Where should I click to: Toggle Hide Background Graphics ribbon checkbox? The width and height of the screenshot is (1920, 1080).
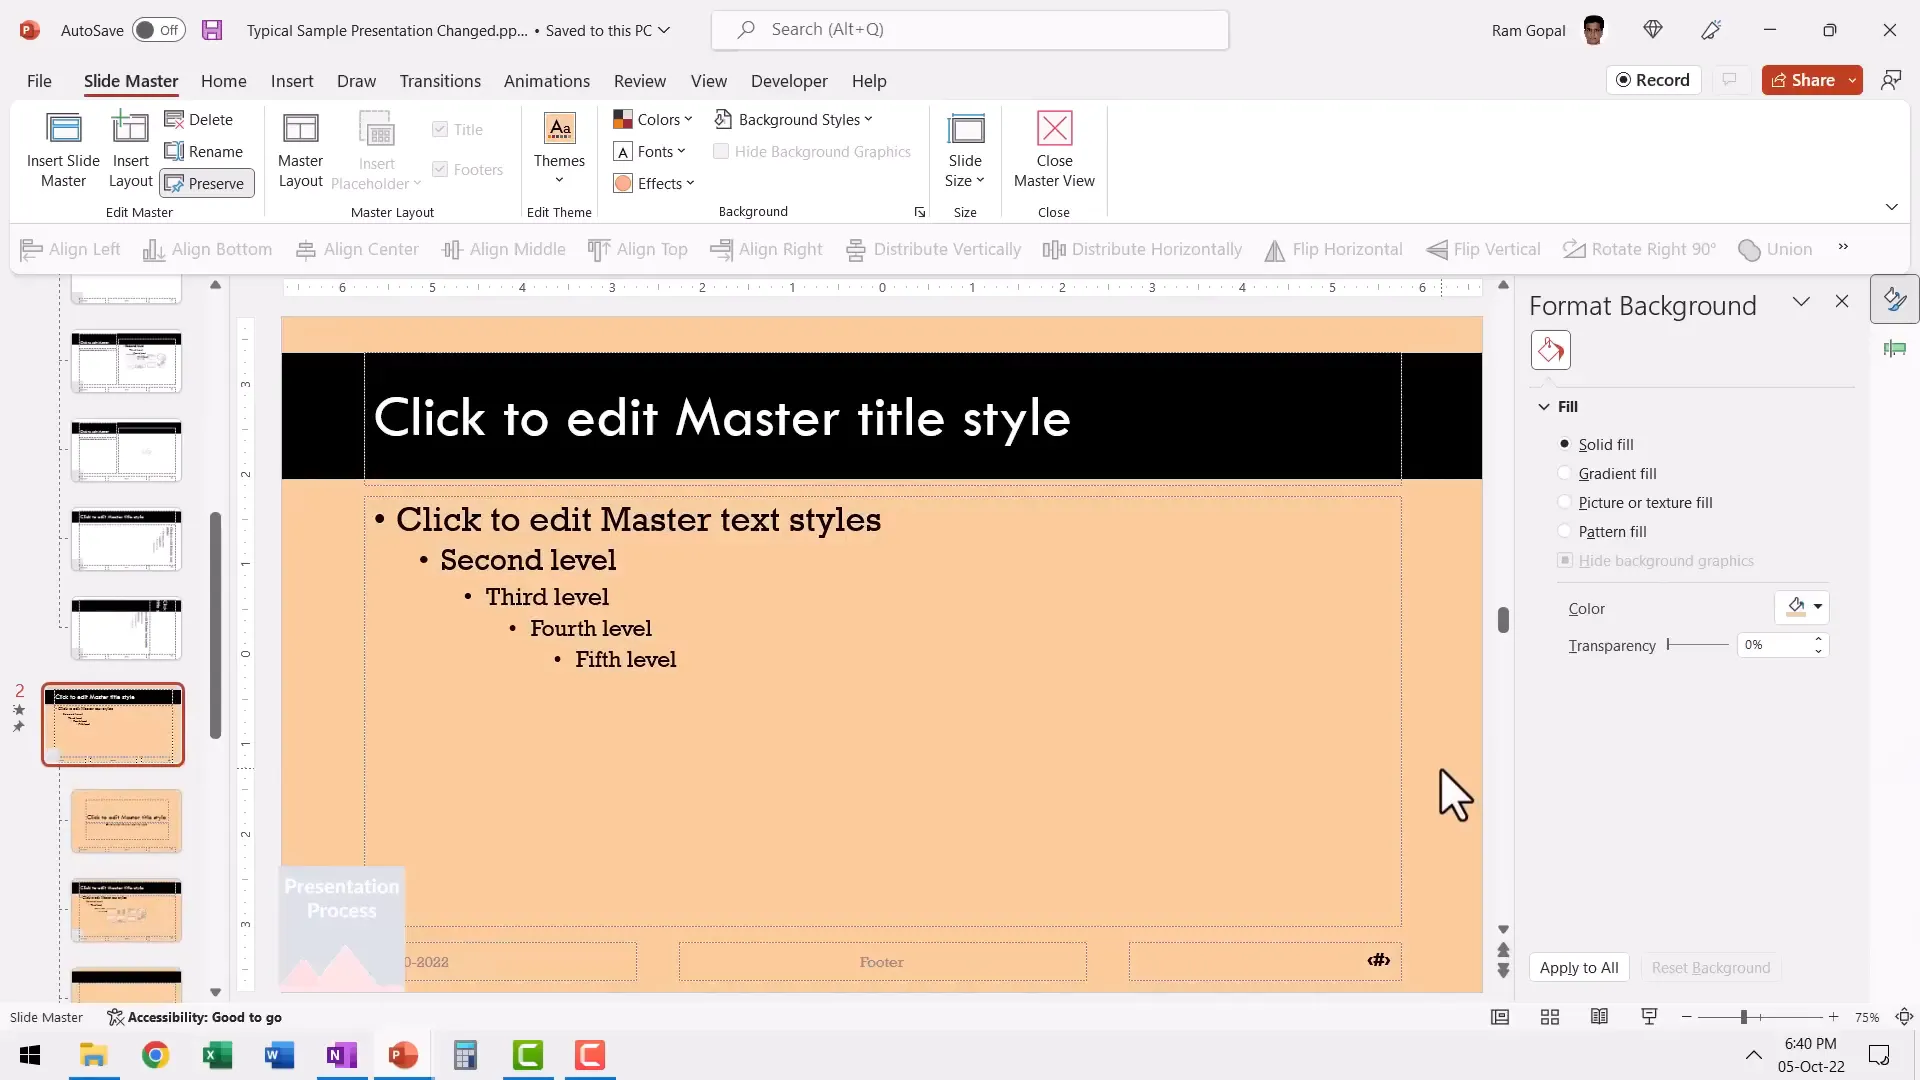pos(811,151)
